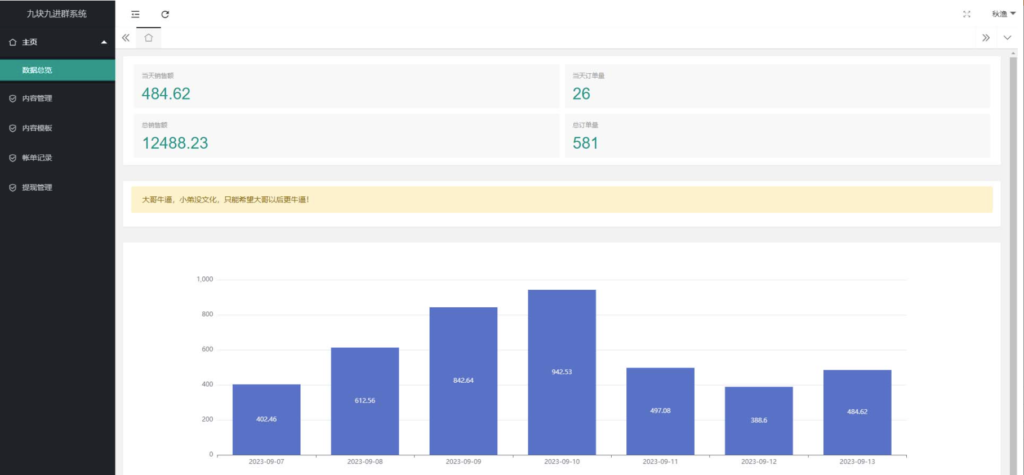Click the 总销售额 12488.23 stat card

(x=346, y=136)
